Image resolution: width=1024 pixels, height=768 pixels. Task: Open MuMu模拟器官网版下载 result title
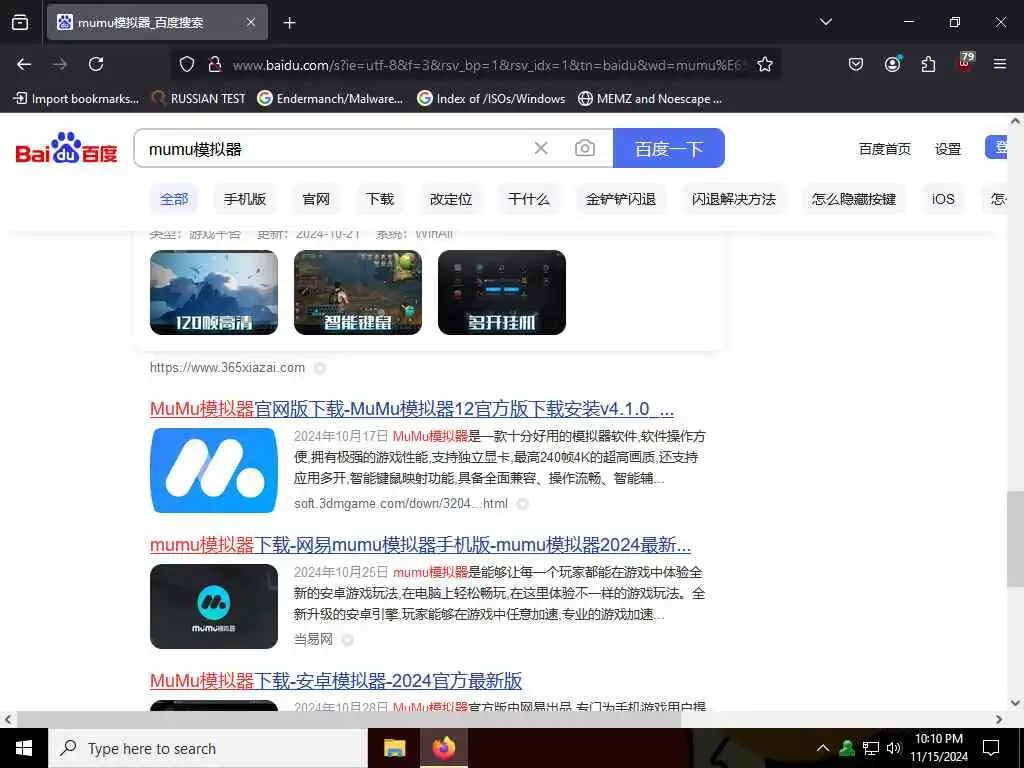pyautogui.click(x=411, y=409)
